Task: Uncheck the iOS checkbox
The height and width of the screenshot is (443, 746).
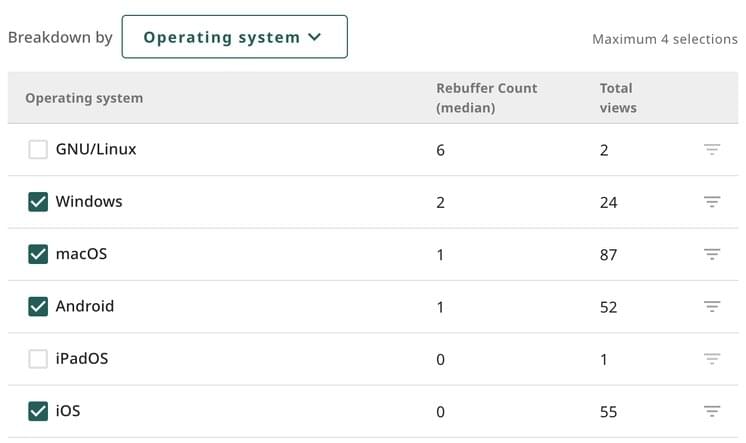Action: [38, 411]
